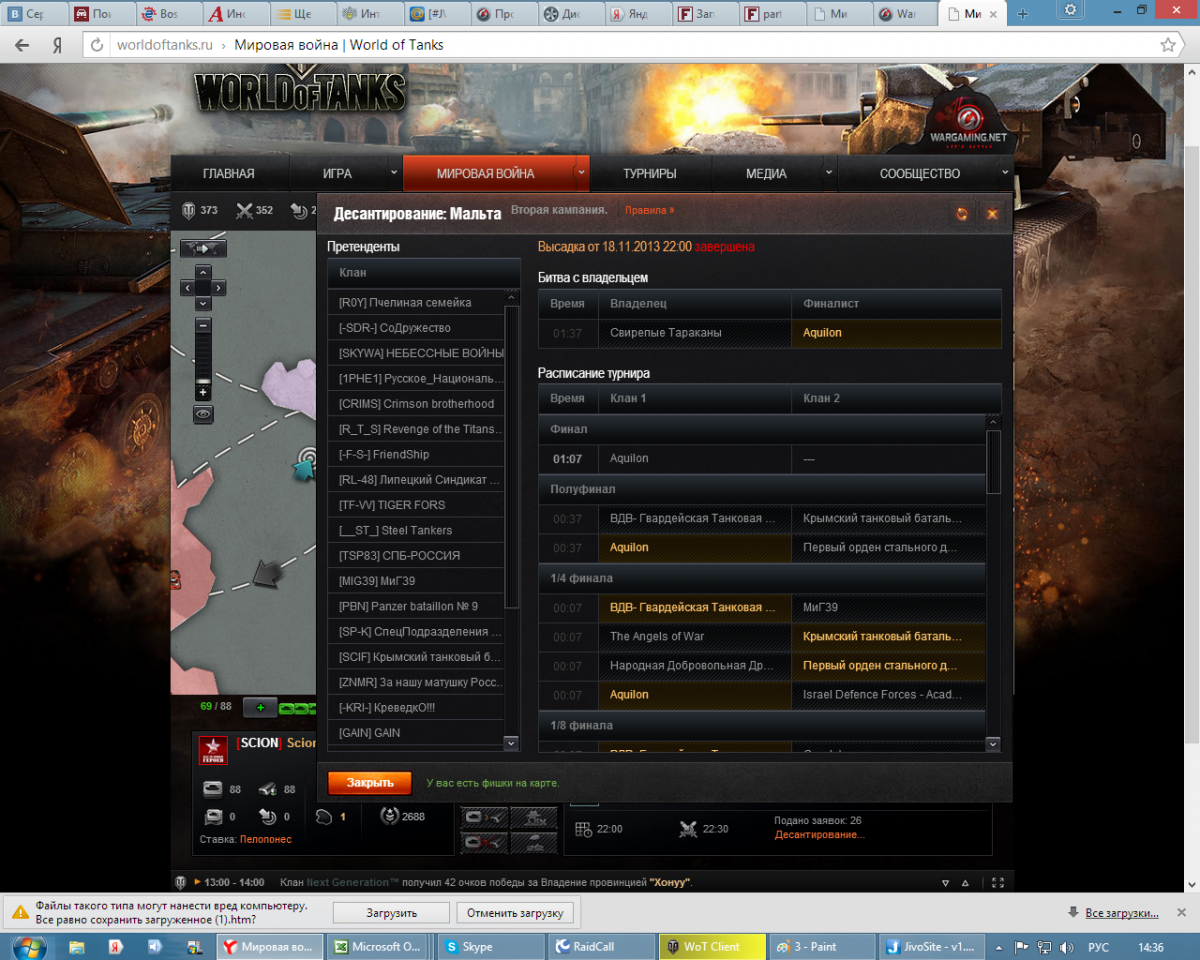Expand the МИРОВАЯ ВОЙНА dropdown arrow
Viewport: 1200px width, 960px height.
[580, 173]
